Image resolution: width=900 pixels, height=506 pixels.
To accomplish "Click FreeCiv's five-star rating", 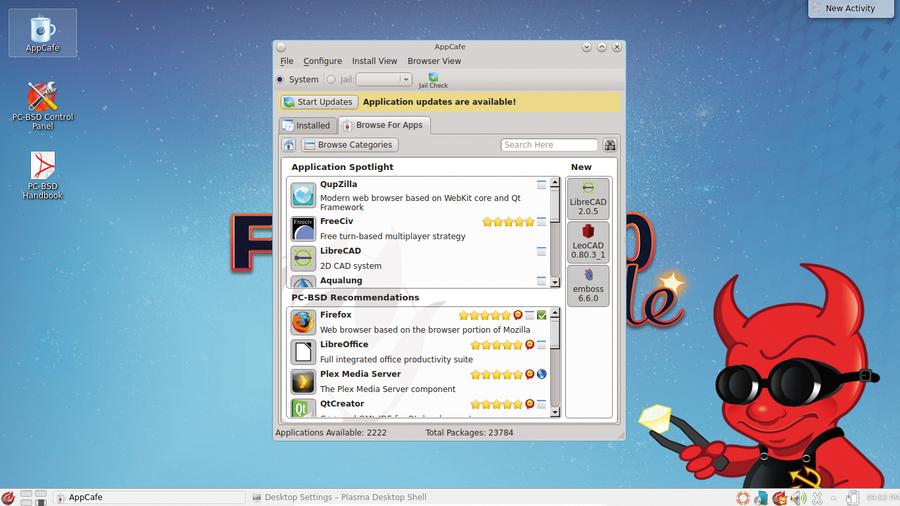I will pyautogui.click(x=508, y=222).
